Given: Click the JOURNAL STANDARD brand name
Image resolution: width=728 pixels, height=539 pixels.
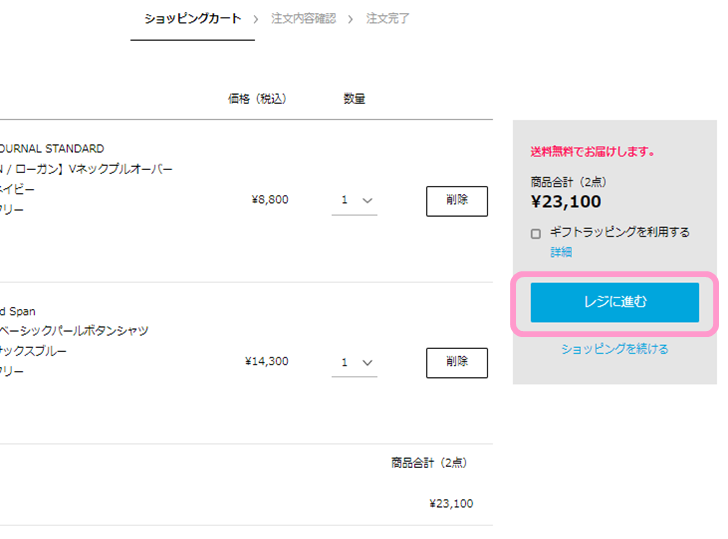Looking at the screenshot, I should (x=52, y=149).
